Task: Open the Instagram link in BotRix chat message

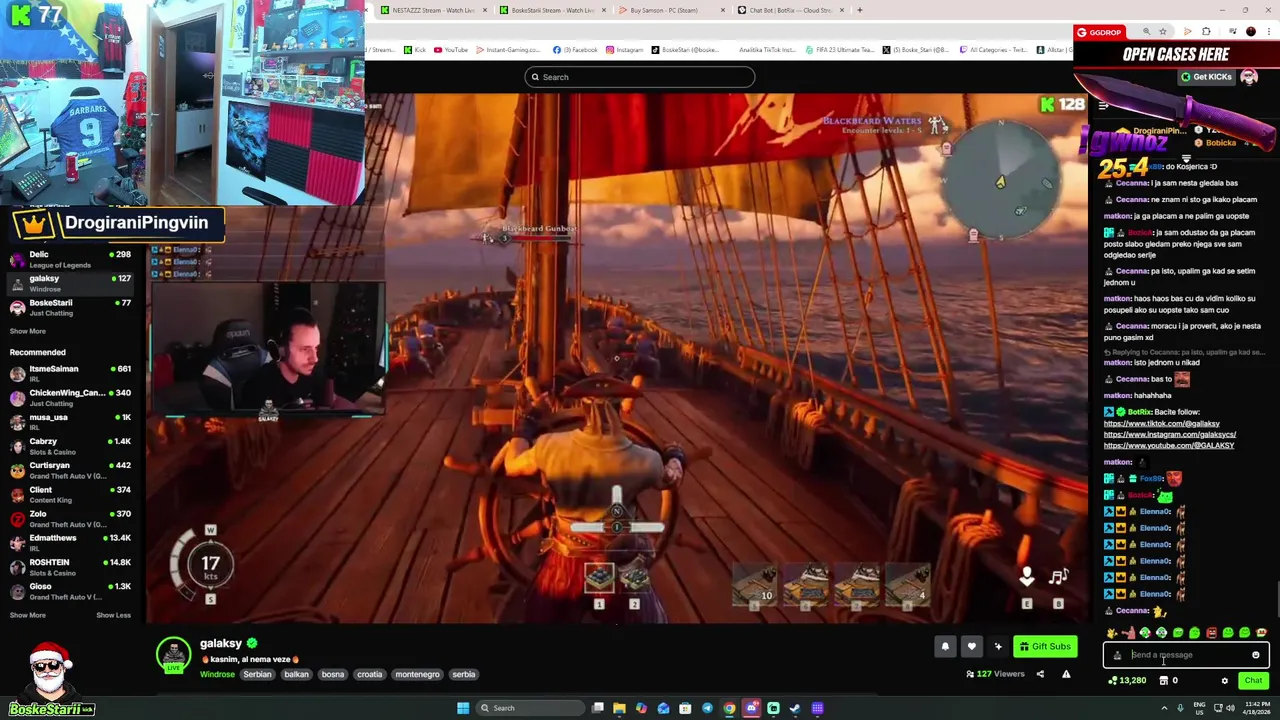Action: click(1169, 435)
